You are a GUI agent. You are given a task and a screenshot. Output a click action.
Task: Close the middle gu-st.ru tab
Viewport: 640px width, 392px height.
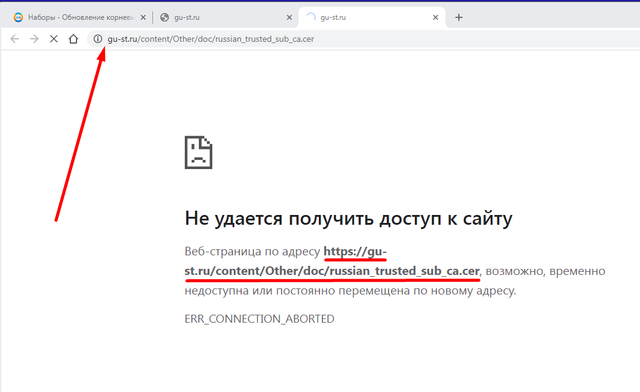(x=289, y=18)
